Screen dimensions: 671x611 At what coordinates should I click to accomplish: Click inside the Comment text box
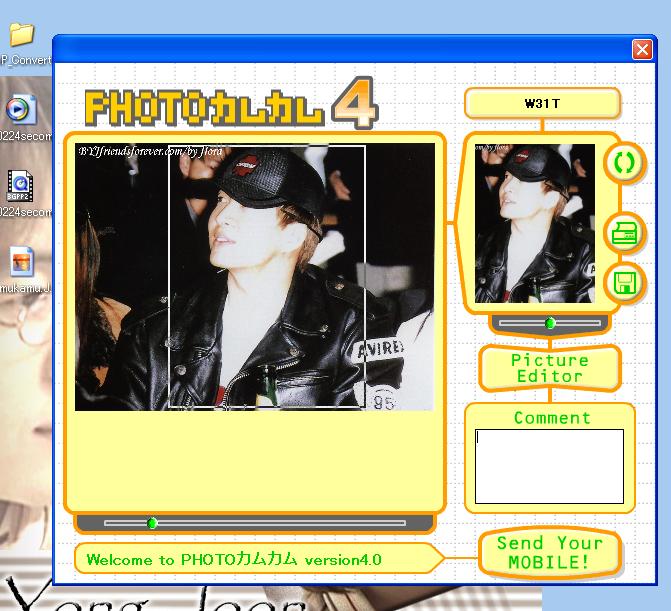pos(549,466)
